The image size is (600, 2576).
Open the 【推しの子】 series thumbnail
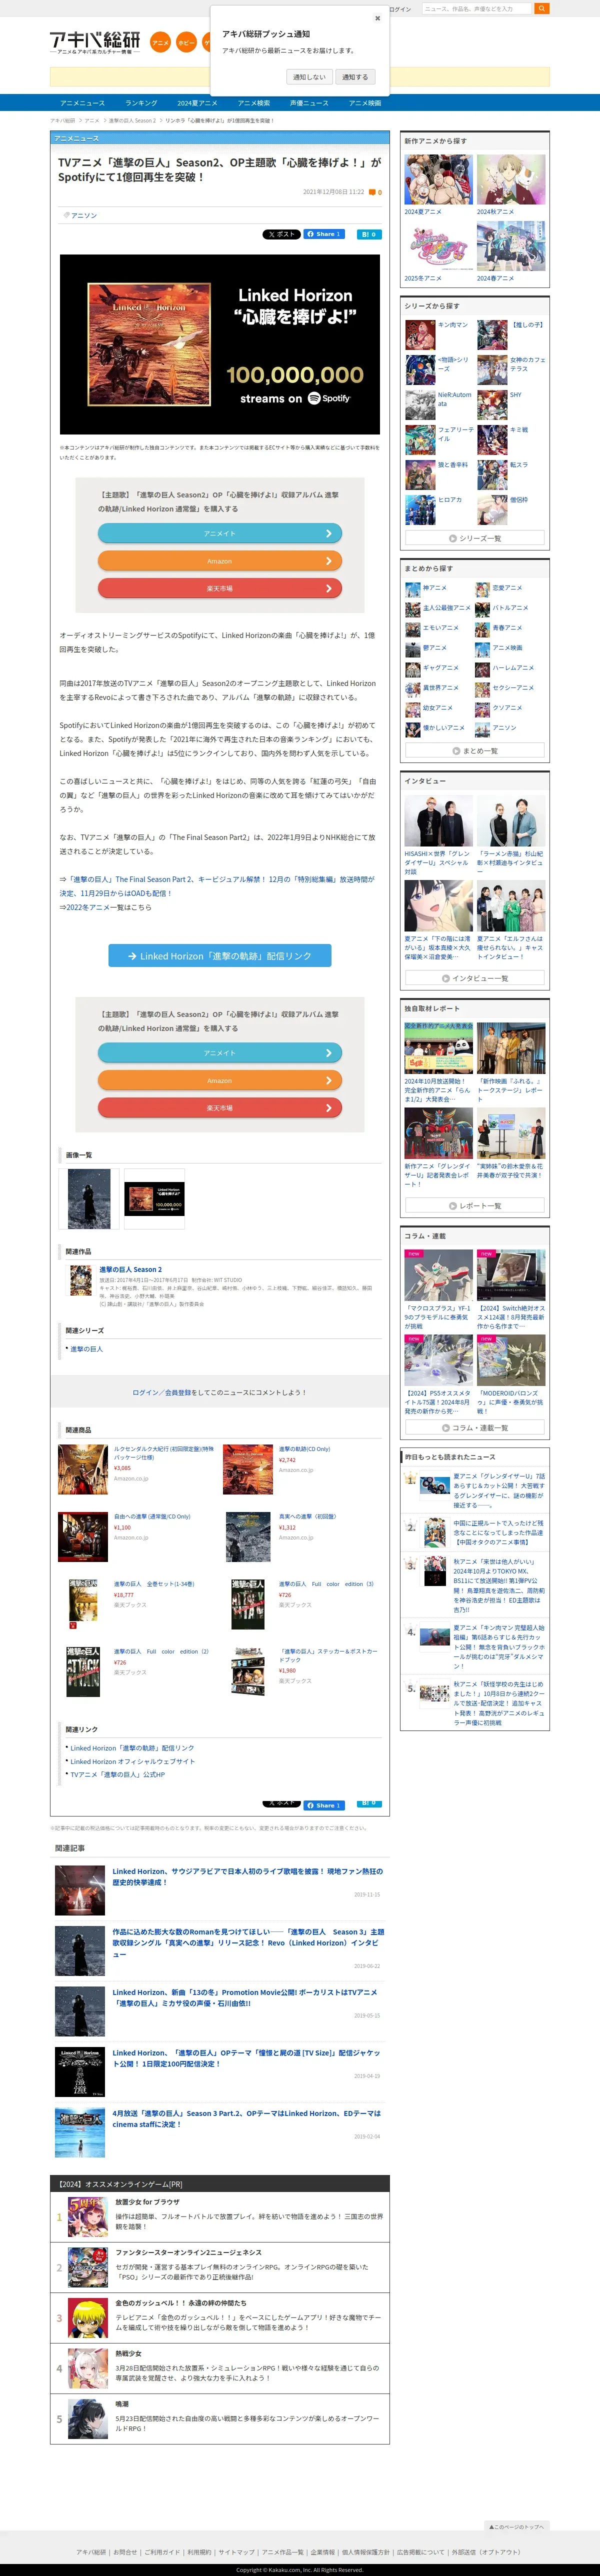coord(492,334)
